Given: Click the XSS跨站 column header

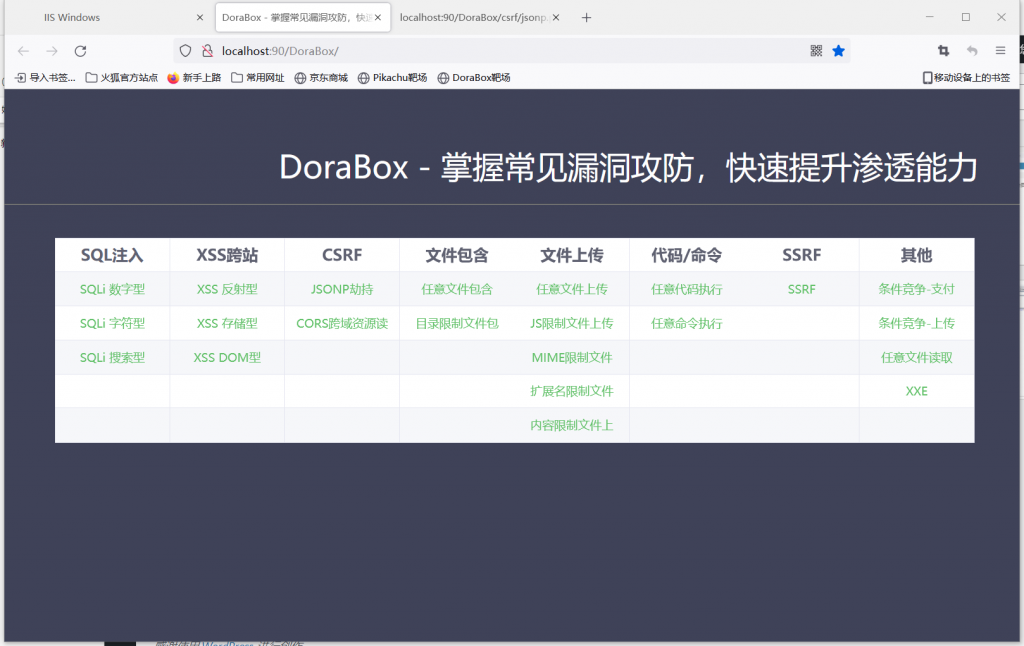Looking at the screenshot, I should click(227, 255).
